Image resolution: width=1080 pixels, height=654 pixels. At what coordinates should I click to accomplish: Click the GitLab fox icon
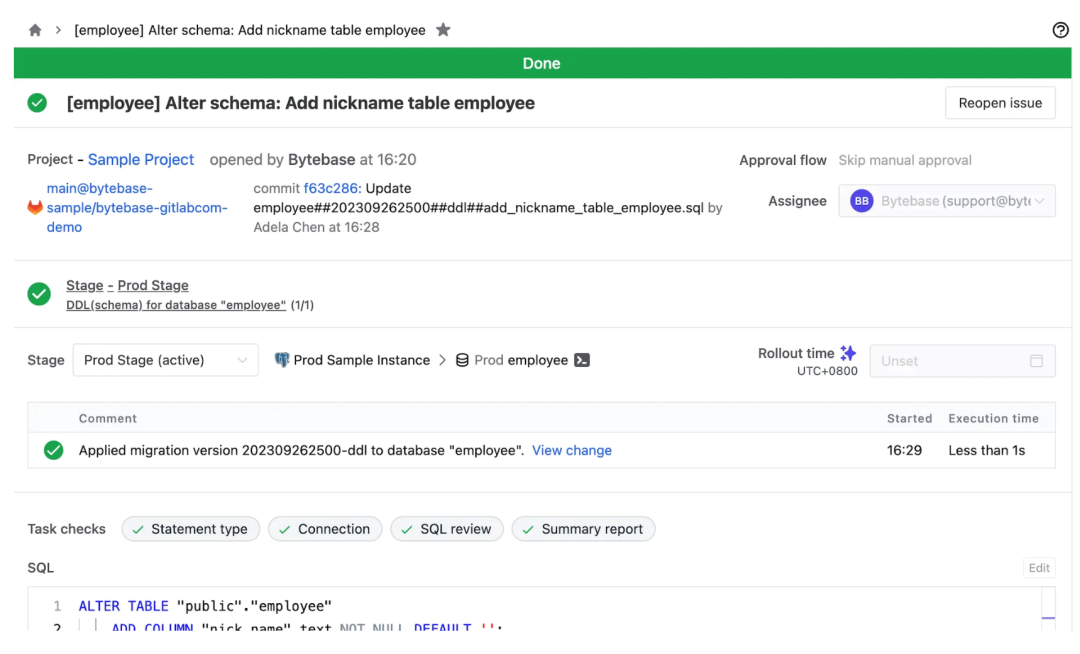pyautogui.click(x=35, y=207)
